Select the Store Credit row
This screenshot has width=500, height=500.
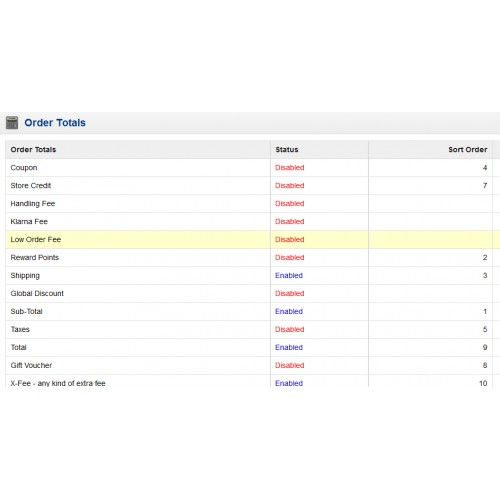[253, 186]
